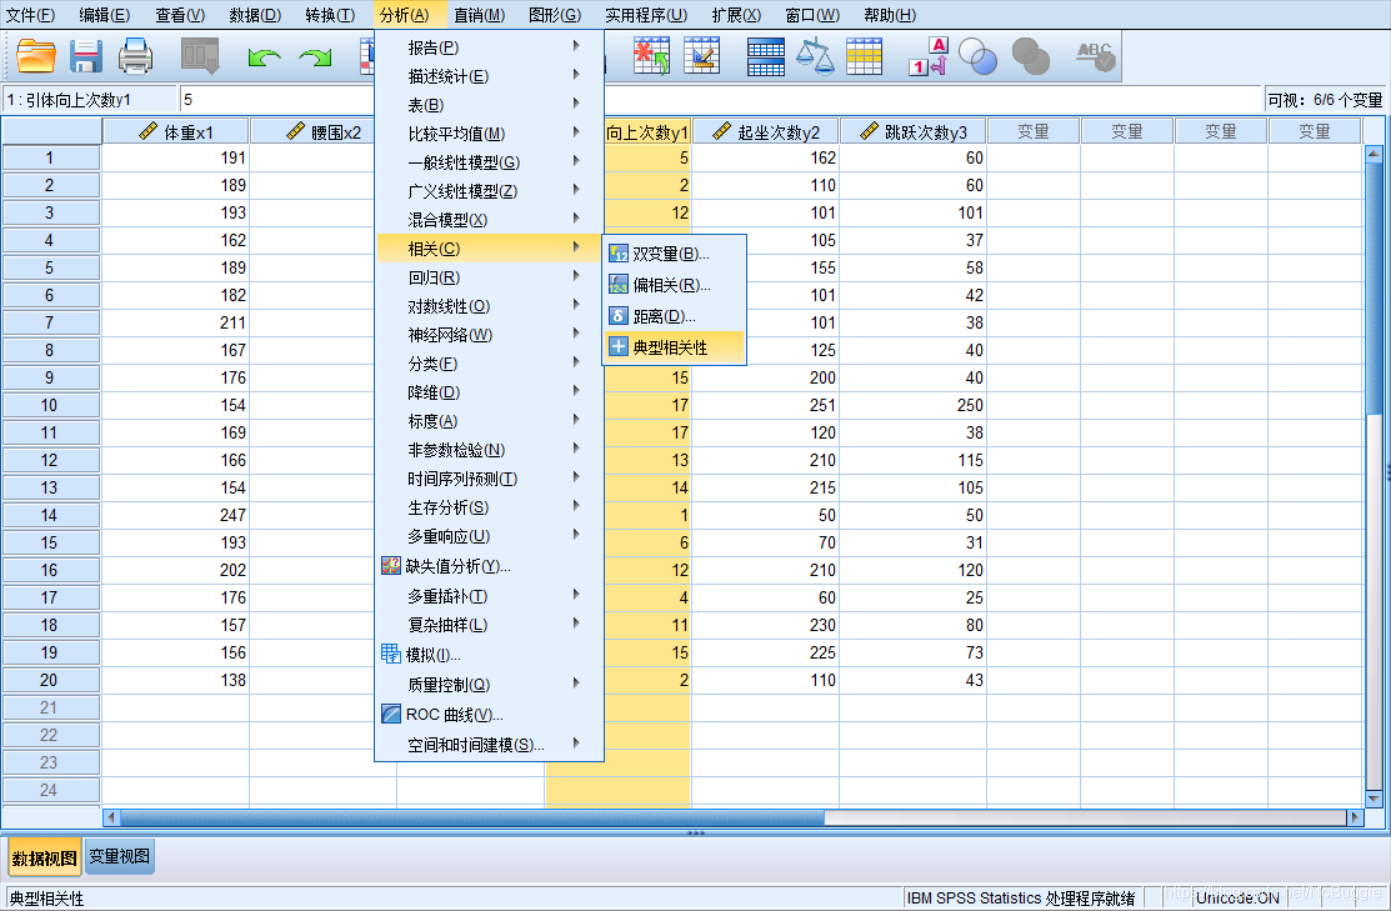1391x911 pixels.
Task: Click ruler icon in 体重x1 header
Action: click(148, 132)
